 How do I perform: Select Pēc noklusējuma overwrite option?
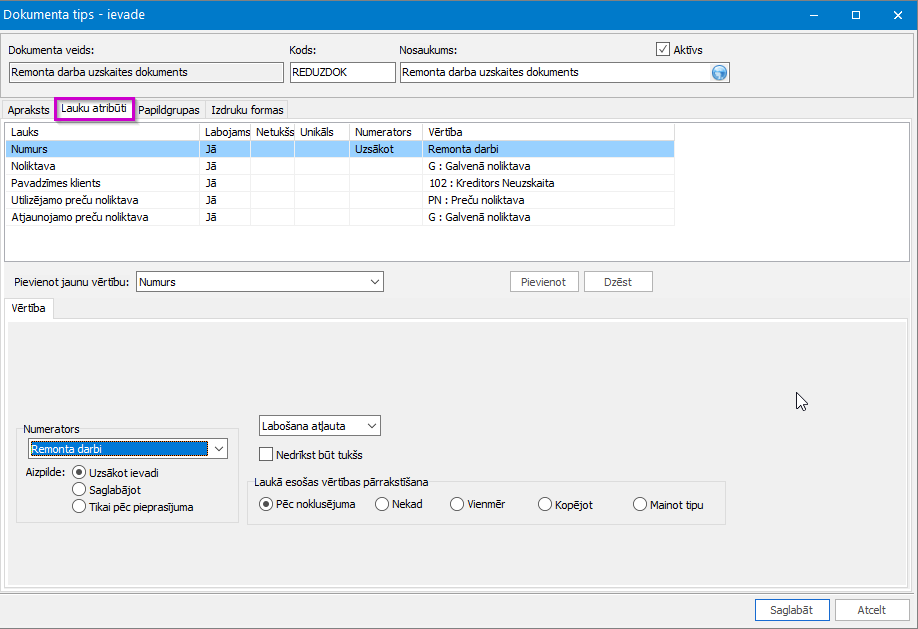[266, 504]
